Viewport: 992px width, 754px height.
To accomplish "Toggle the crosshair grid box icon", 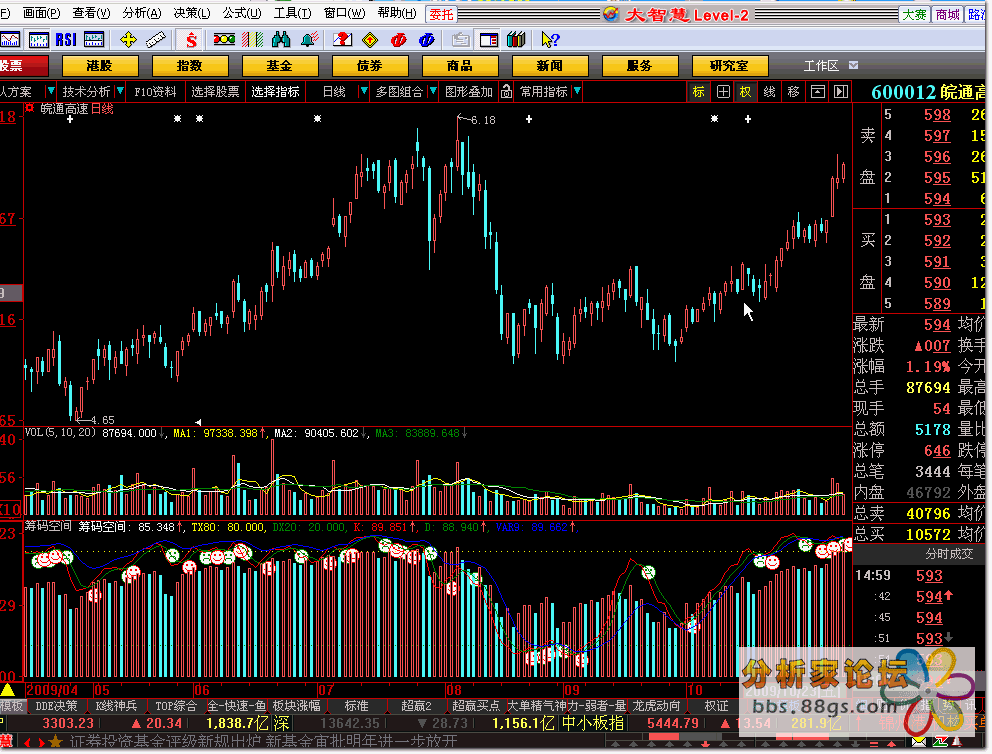I will (723, 92).
